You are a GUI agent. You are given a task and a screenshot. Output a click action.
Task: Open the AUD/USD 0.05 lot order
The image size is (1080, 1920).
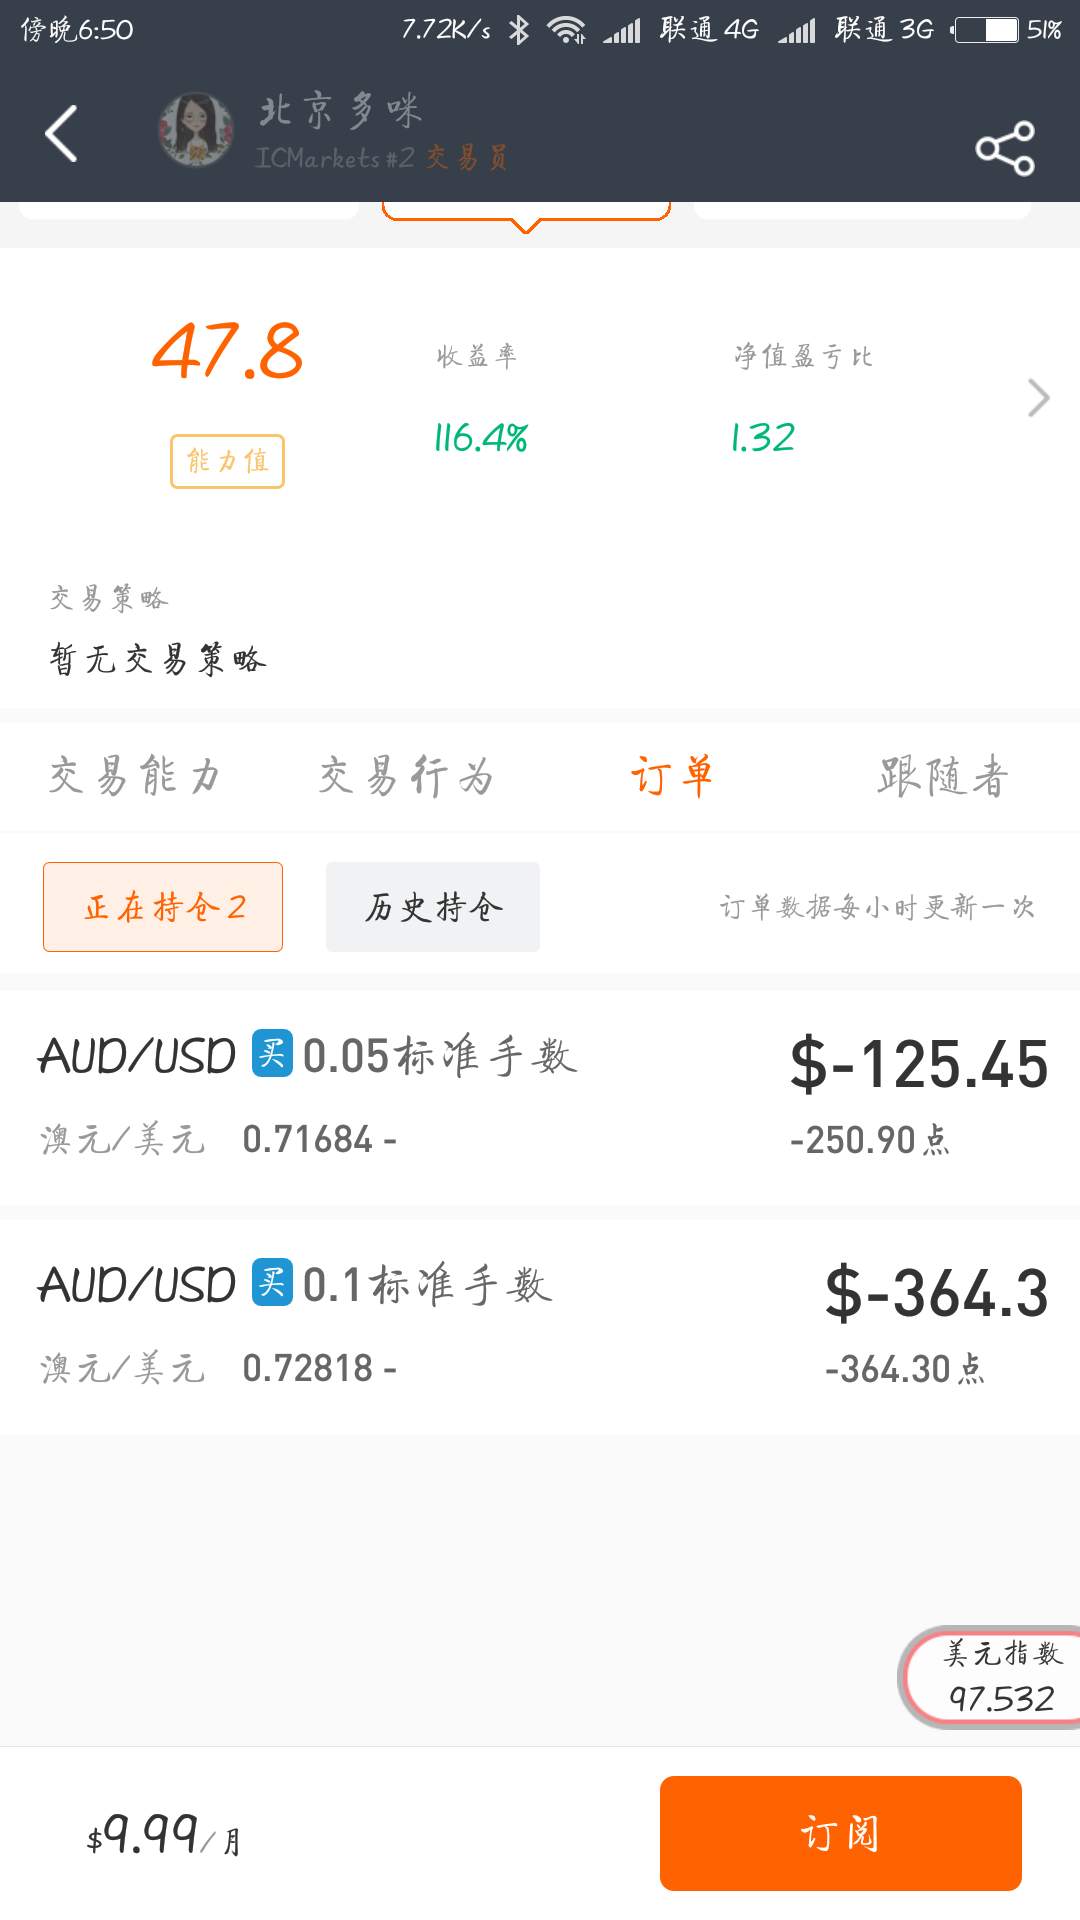540,1097
